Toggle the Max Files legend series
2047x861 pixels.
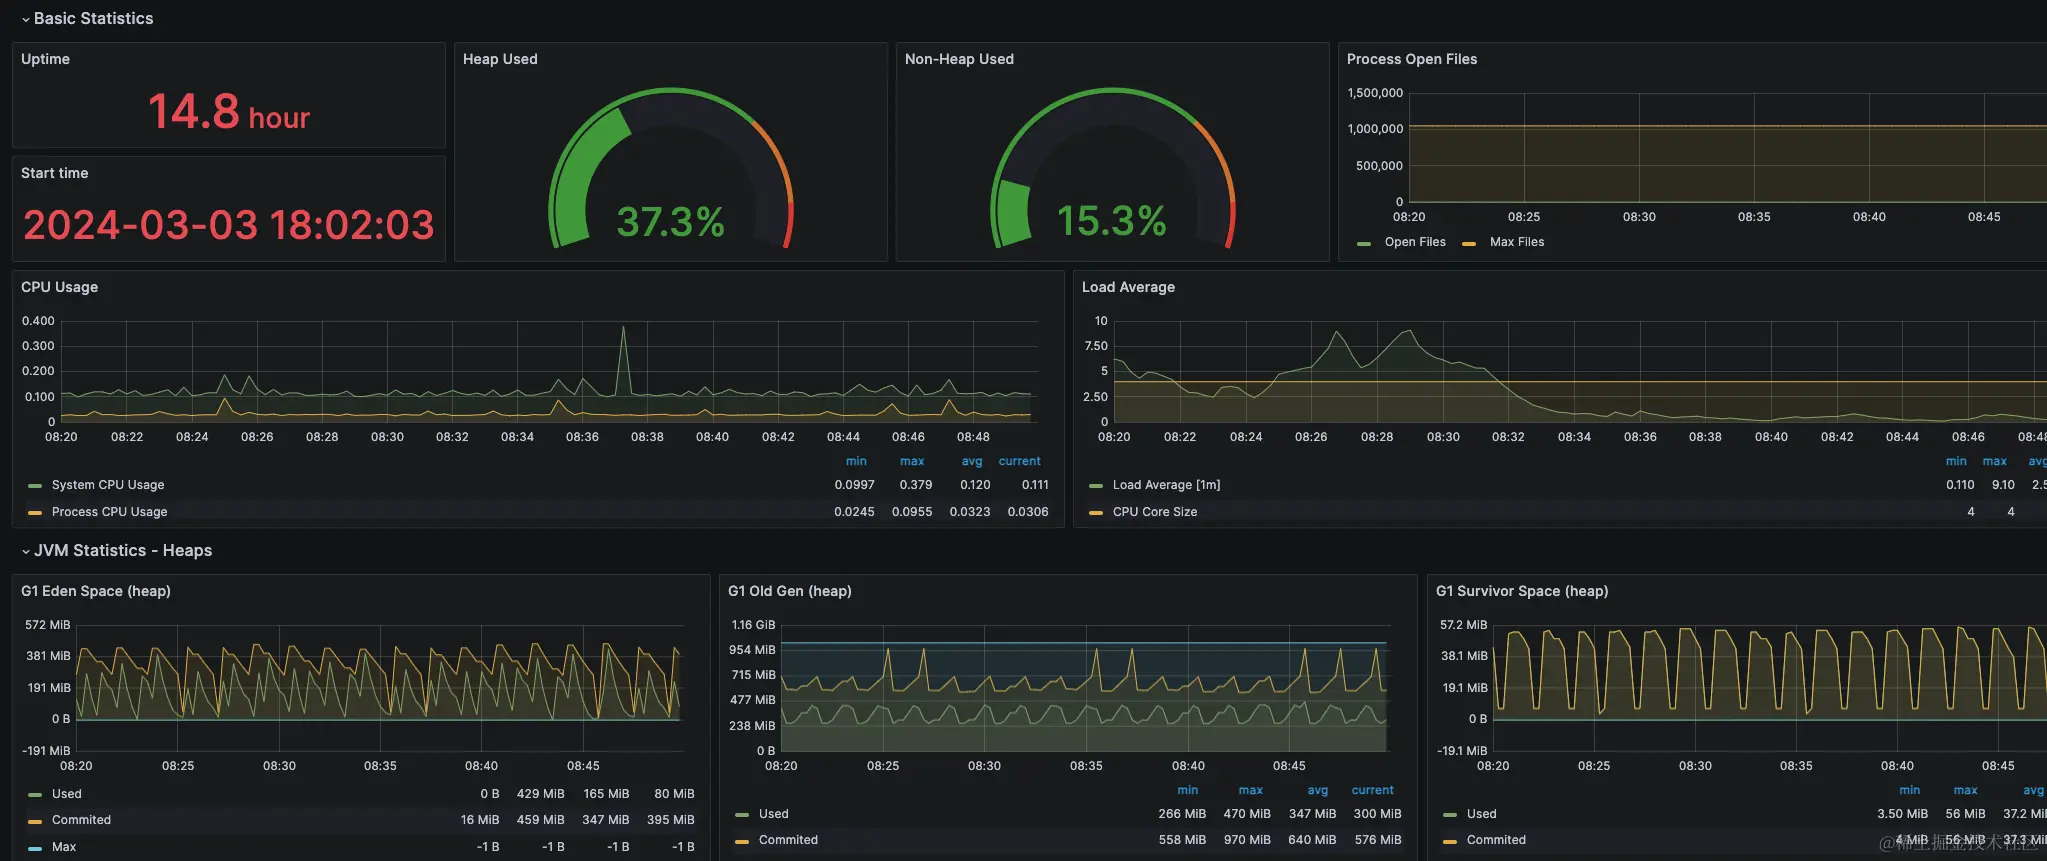coord(1517,242)
